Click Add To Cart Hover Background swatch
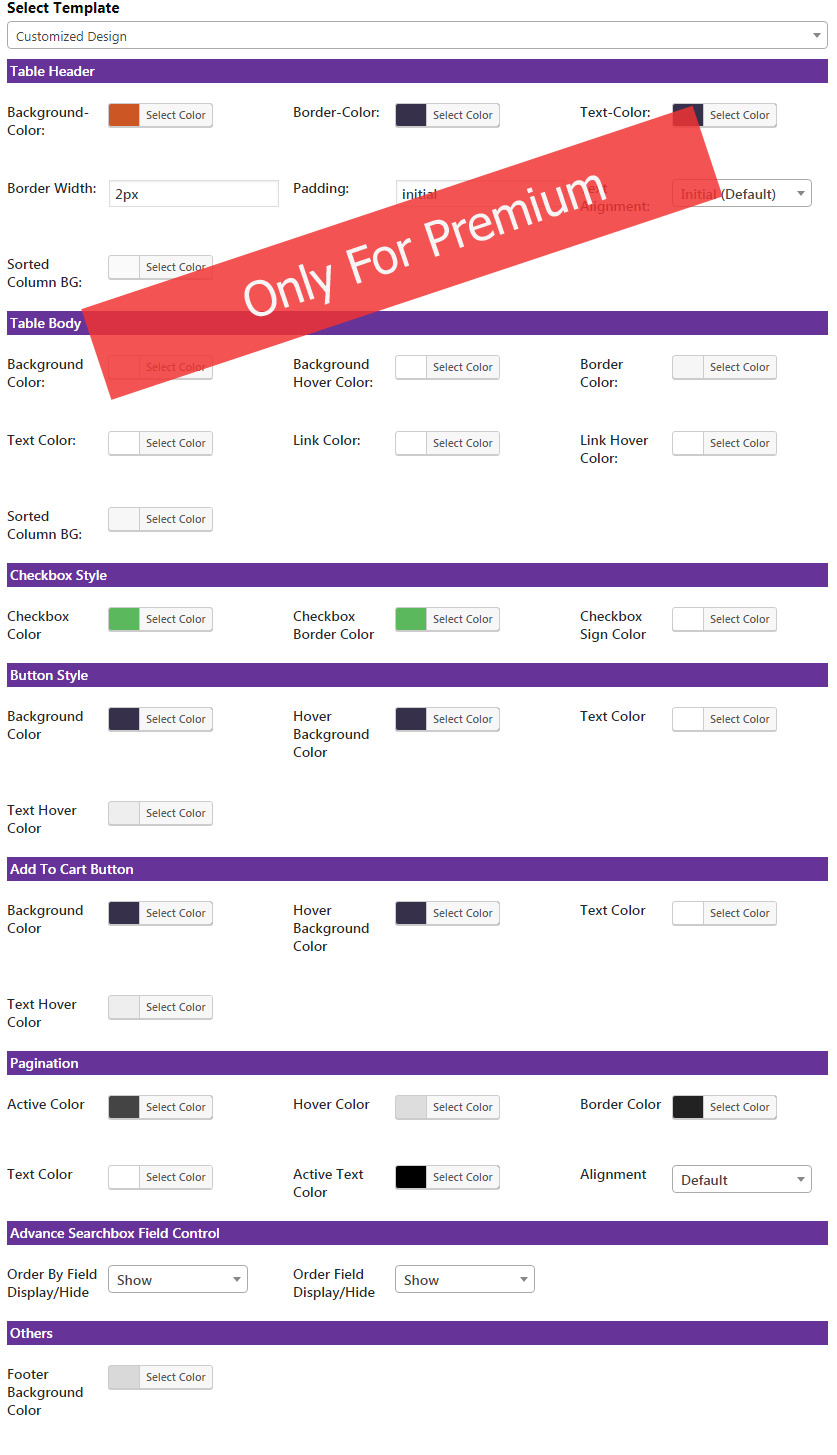The width and height of the screenshot is (837, 1455). 411,913
